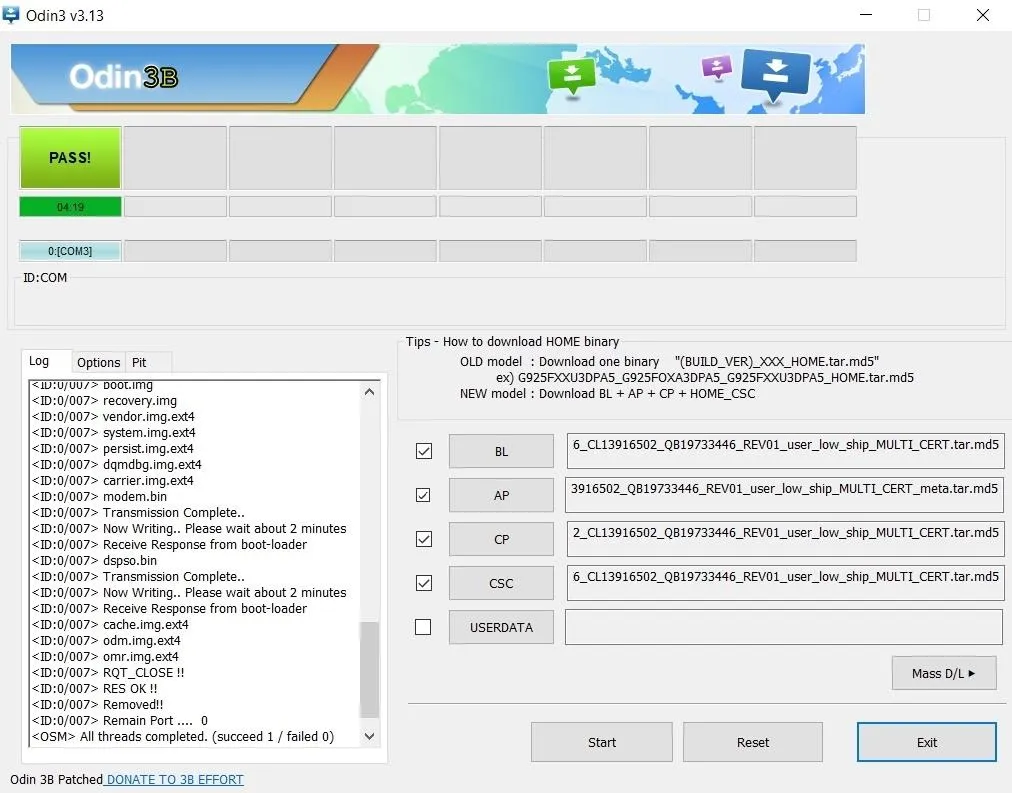
Task: Click the 04:19 green progress bar
Action: point(70,206)
